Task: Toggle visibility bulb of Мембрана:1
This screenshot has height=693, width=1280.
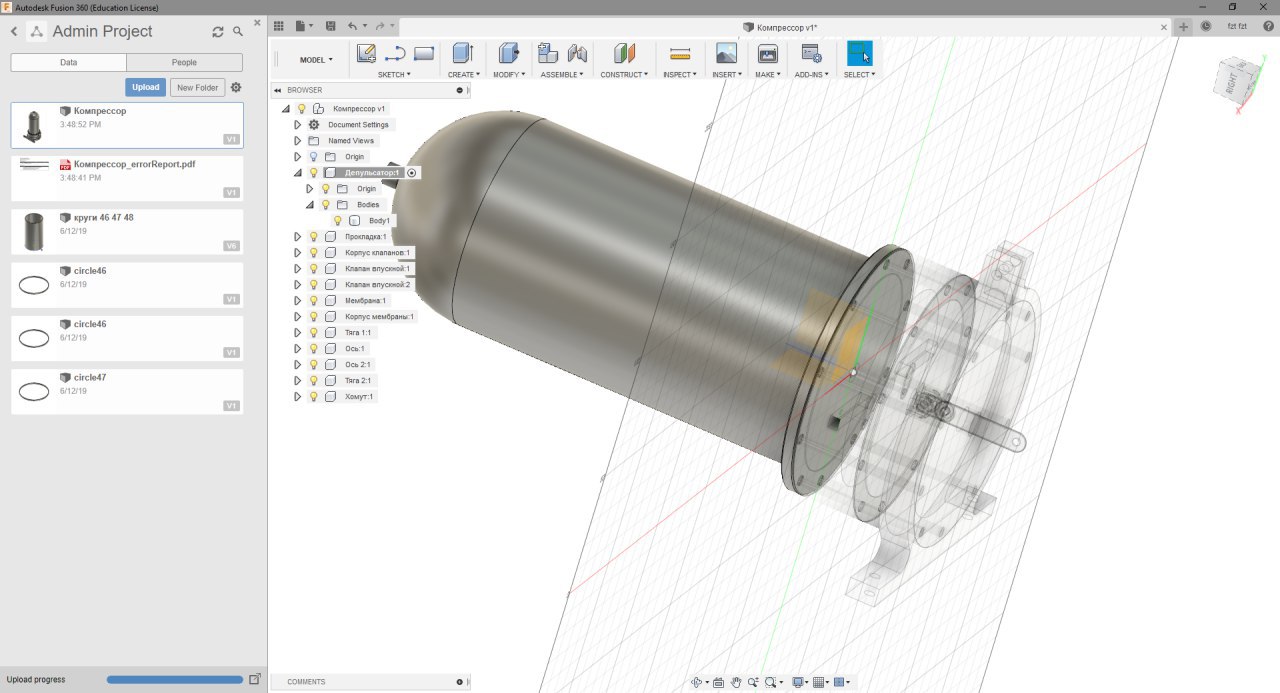Action: pyautogui.click(x=313, y=301)
